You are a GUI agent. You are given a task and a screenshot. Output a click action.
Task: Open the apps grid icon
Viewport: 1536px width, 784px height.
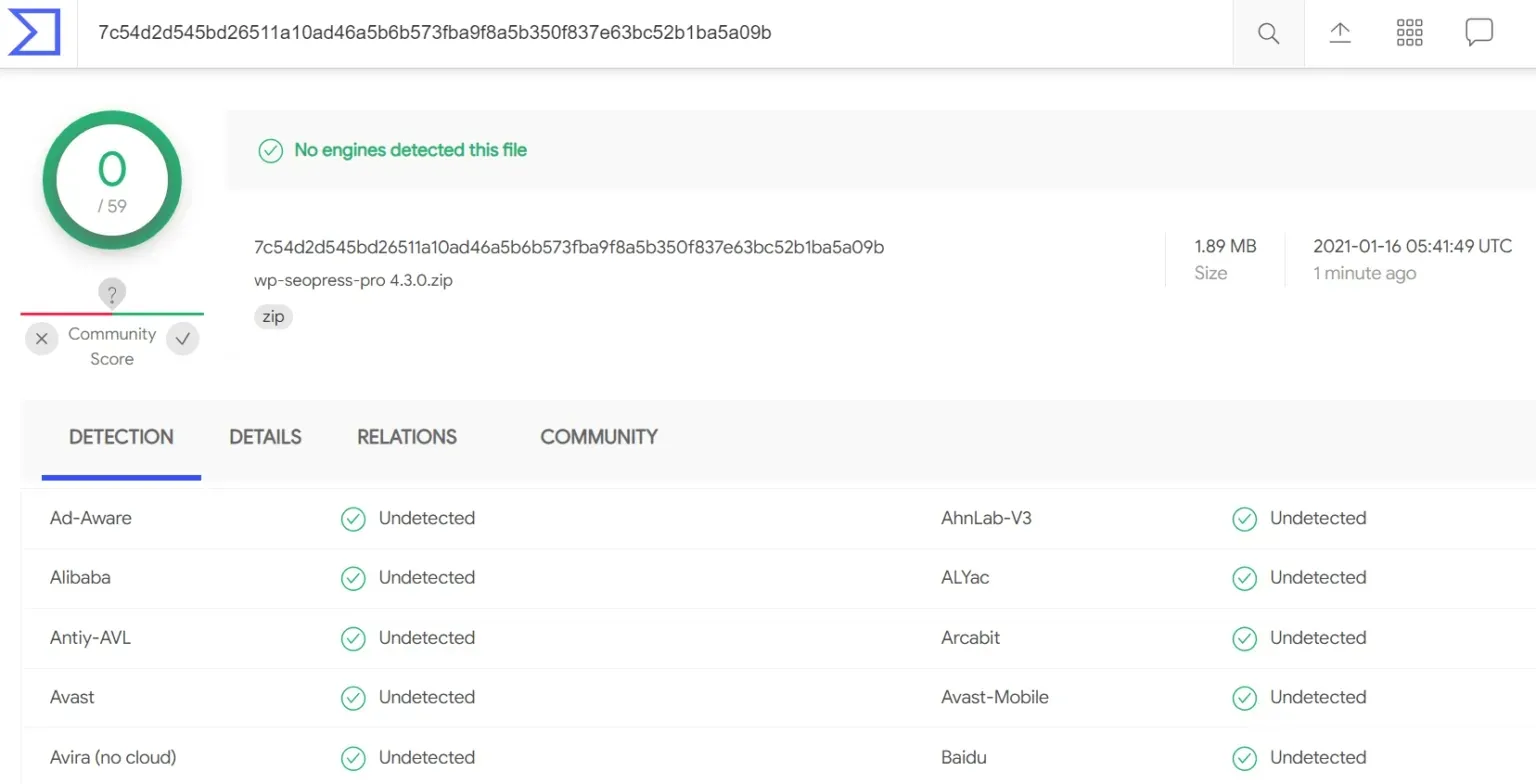tap(1409, 33)
